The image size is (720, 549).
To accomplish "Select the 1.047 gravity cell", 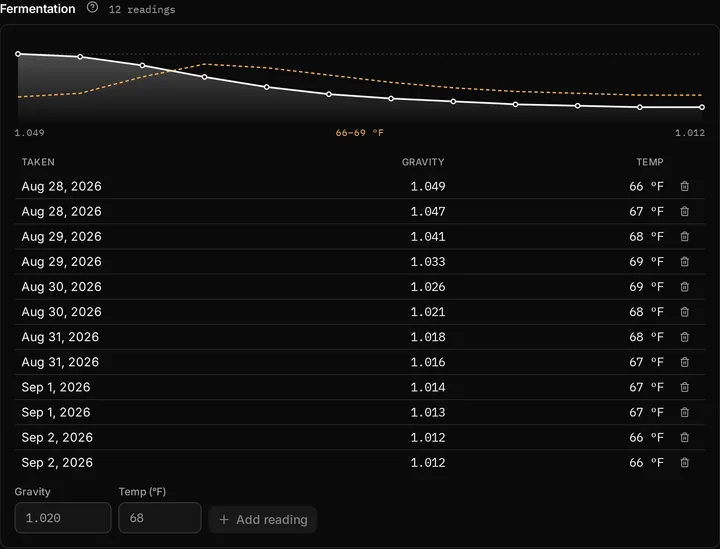I will 428,212.
